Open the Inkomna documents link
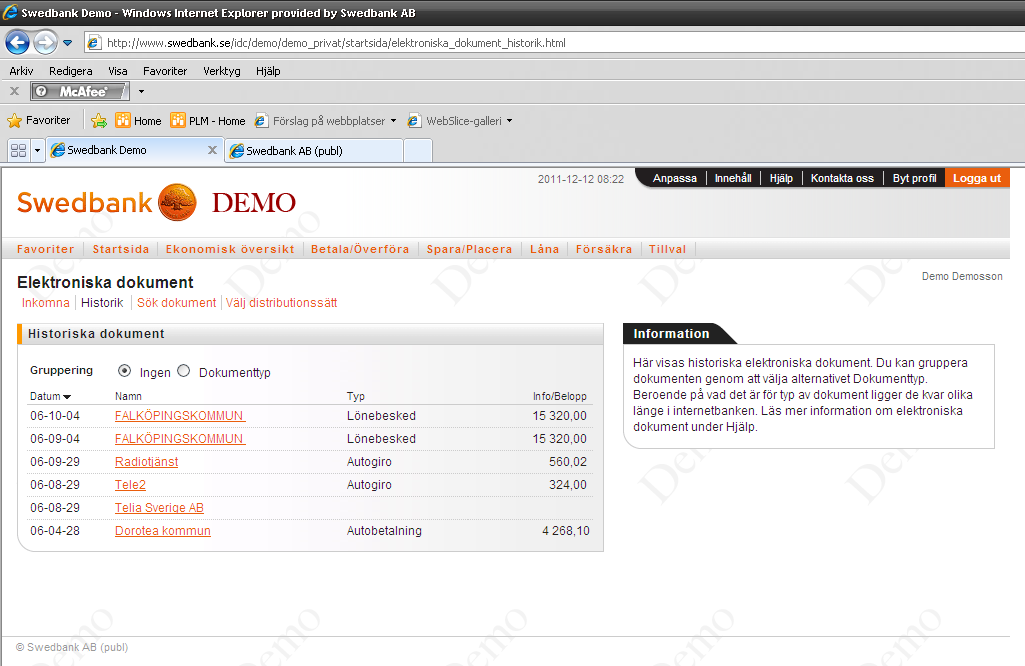1025x666 pixels. coord(46,303)
